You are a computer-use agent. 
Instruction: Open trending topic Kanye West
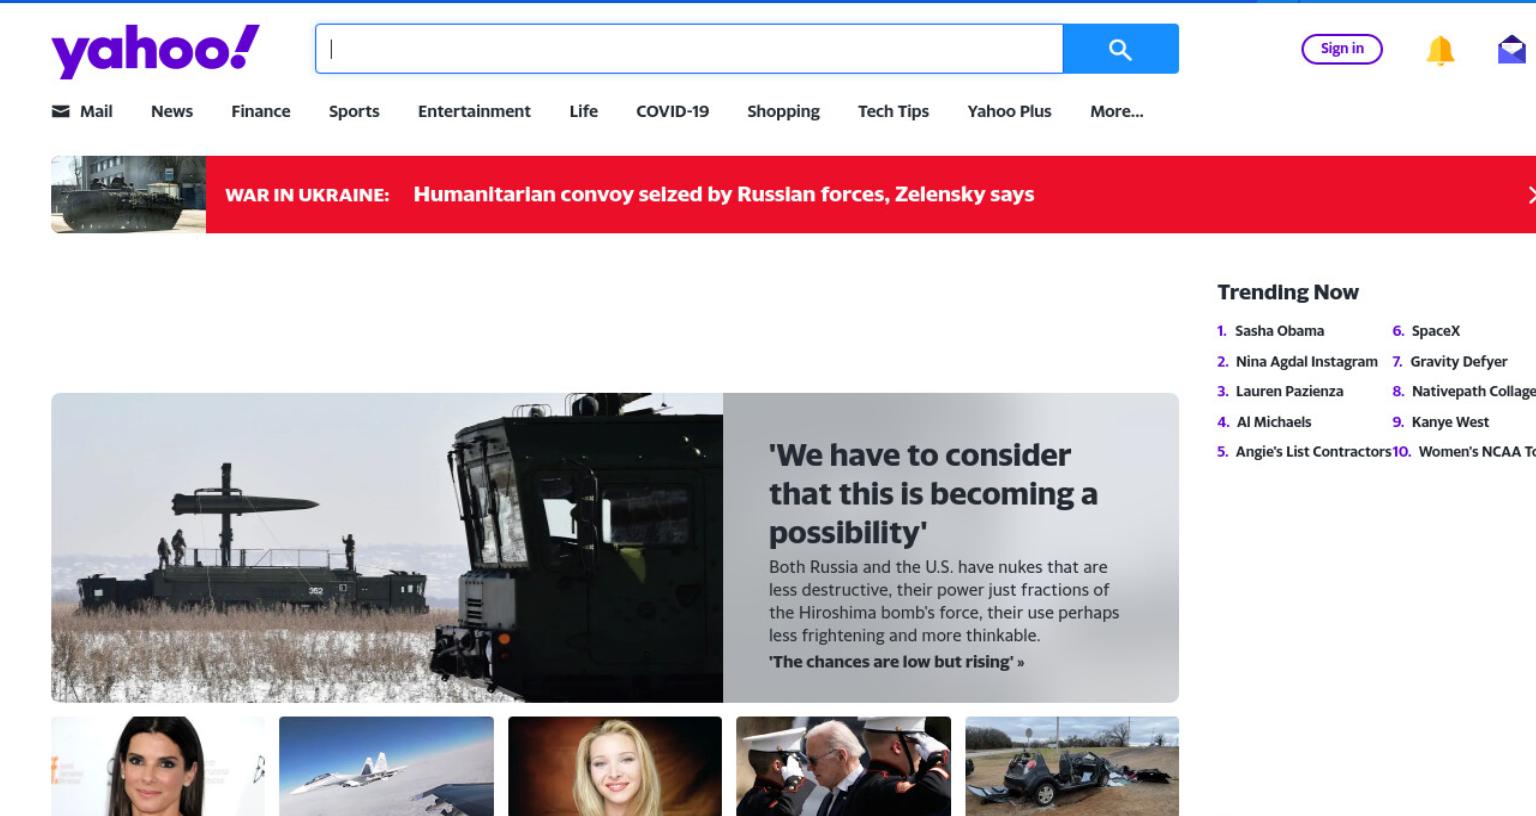[x=1450, y=422]
